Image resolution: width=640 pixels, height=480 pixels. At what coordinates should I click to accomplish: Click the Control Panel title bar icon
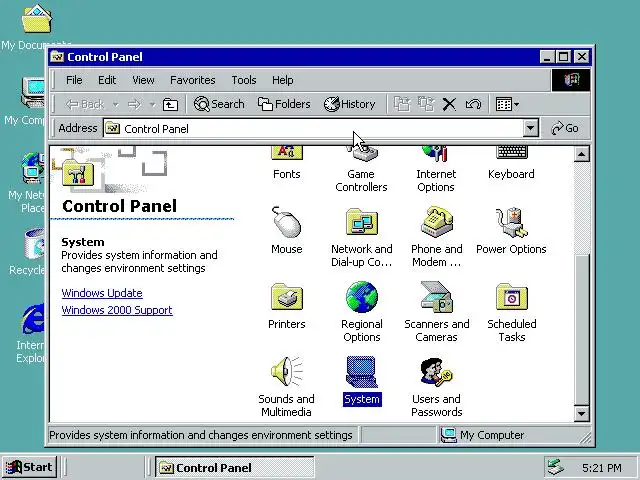57,57
